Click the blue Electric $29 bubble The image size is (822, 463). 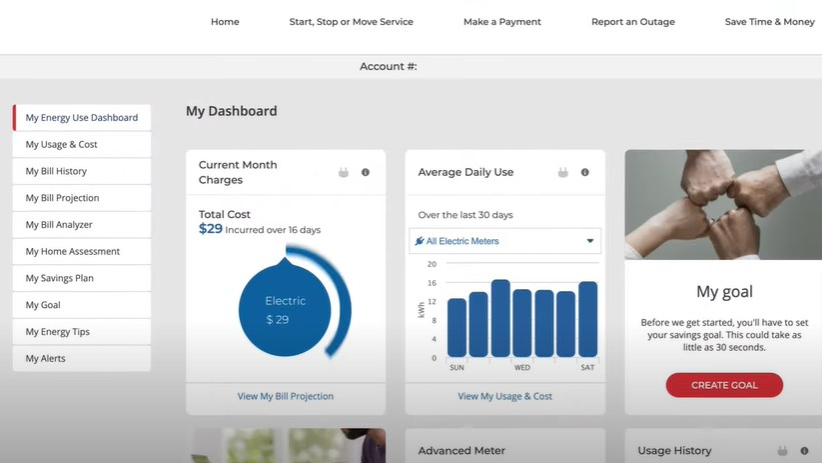coord(285,310)
